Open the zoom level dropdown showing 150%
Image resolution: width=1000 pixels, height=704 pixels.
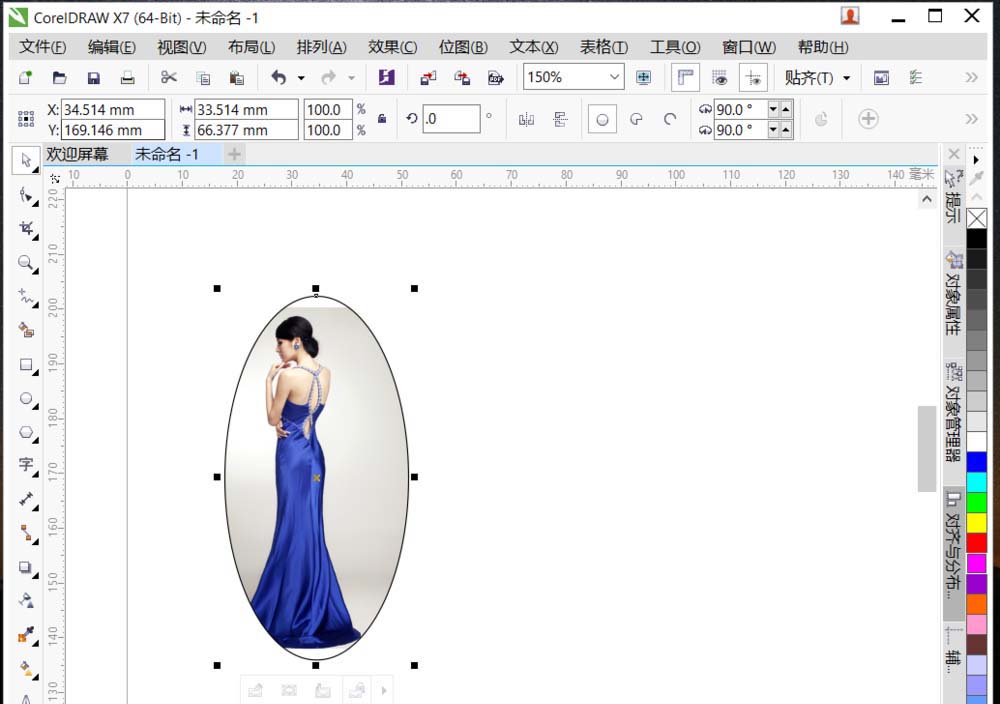pos(614,77)
